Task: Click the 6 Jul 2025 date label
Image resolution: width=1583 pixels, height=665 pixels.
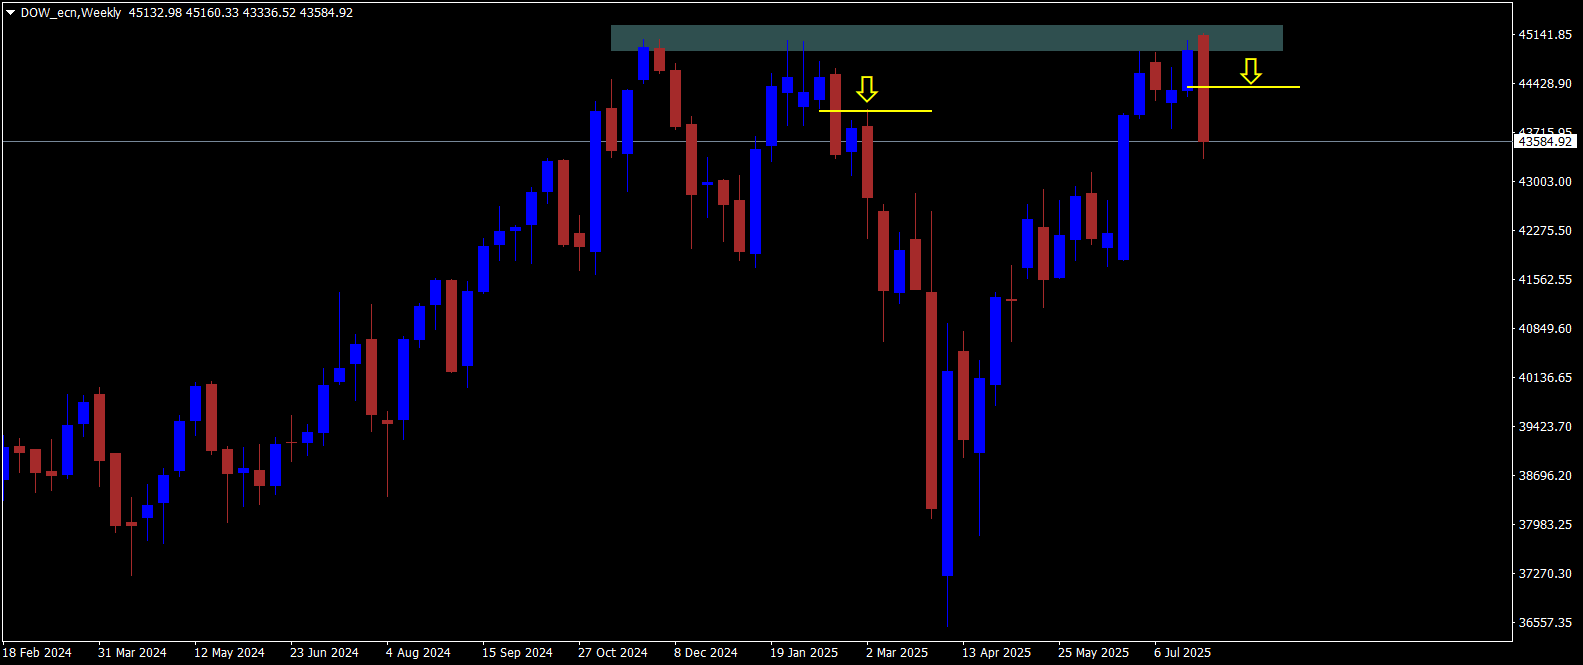Action: (1182, 653)
